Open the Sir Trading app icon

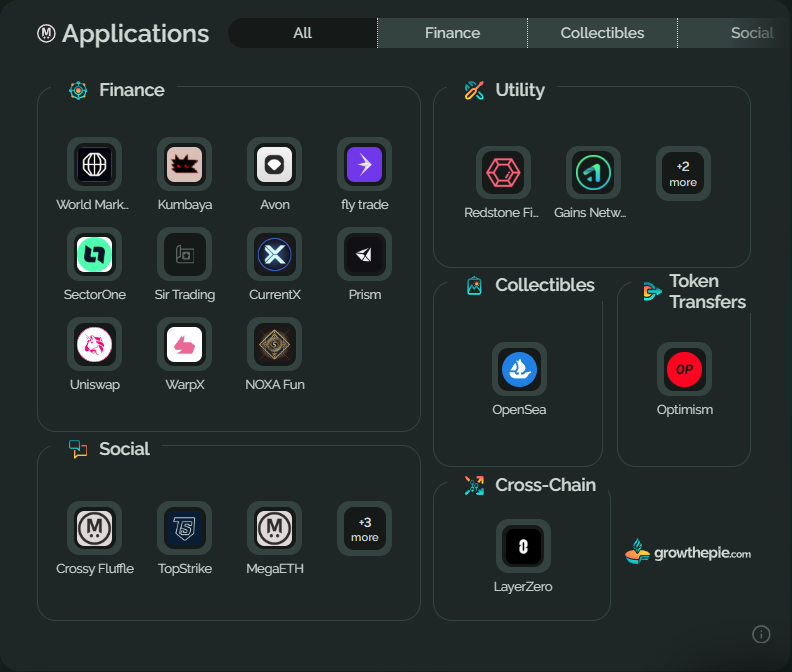tap(184, 254)
